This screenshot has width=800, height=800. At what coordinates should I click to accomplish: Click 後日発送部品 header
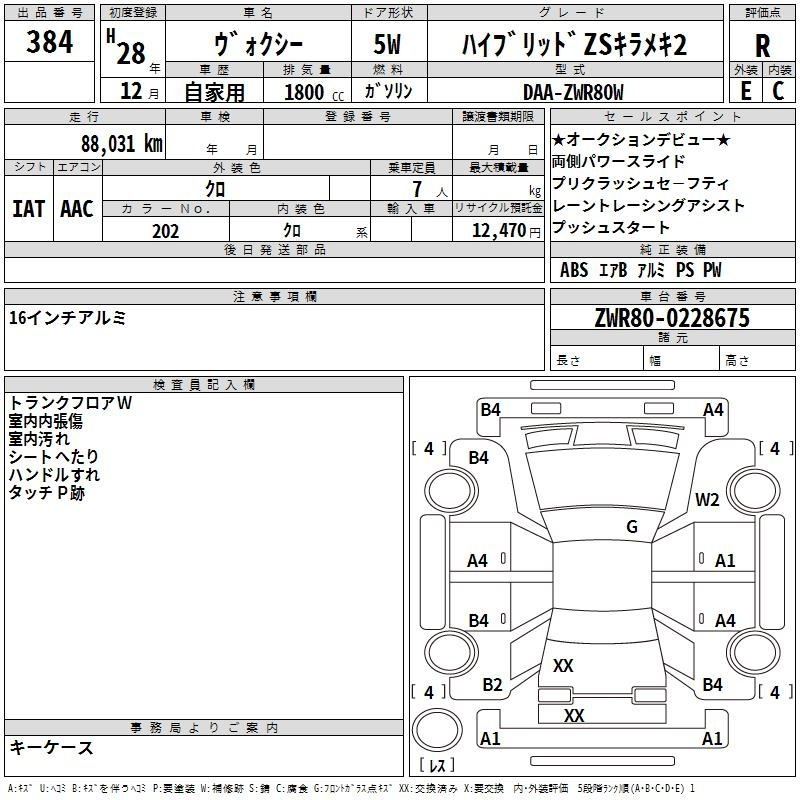click(274, 249)
